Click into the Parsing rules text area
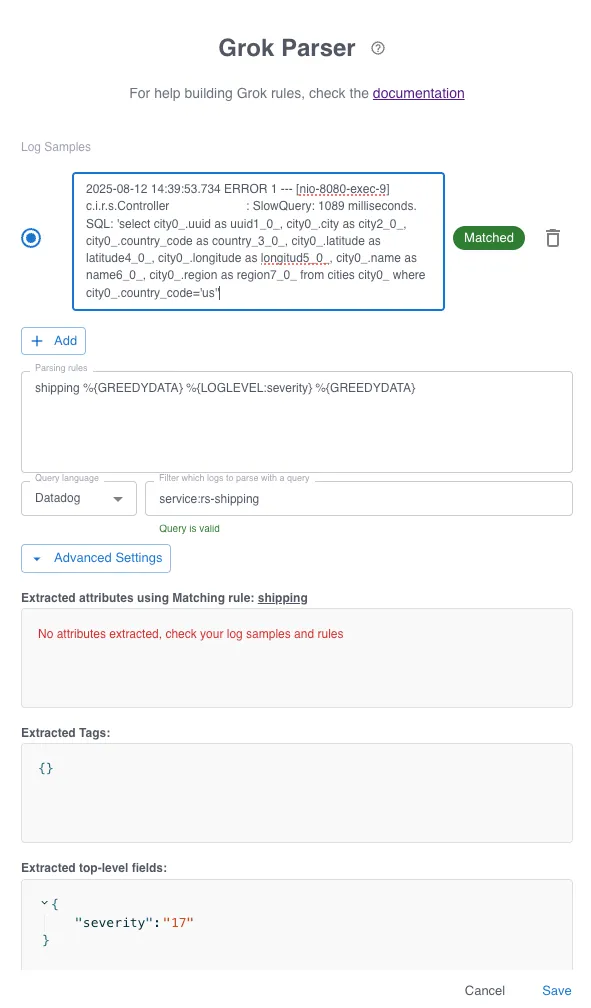Viewport: 591px width, 1008px height. tap(296, 422)
